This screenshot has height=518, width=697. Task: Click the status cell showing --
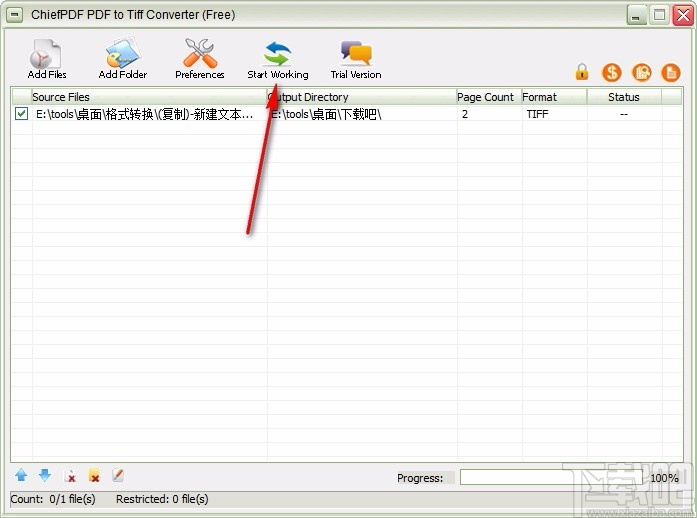[624, 114]
